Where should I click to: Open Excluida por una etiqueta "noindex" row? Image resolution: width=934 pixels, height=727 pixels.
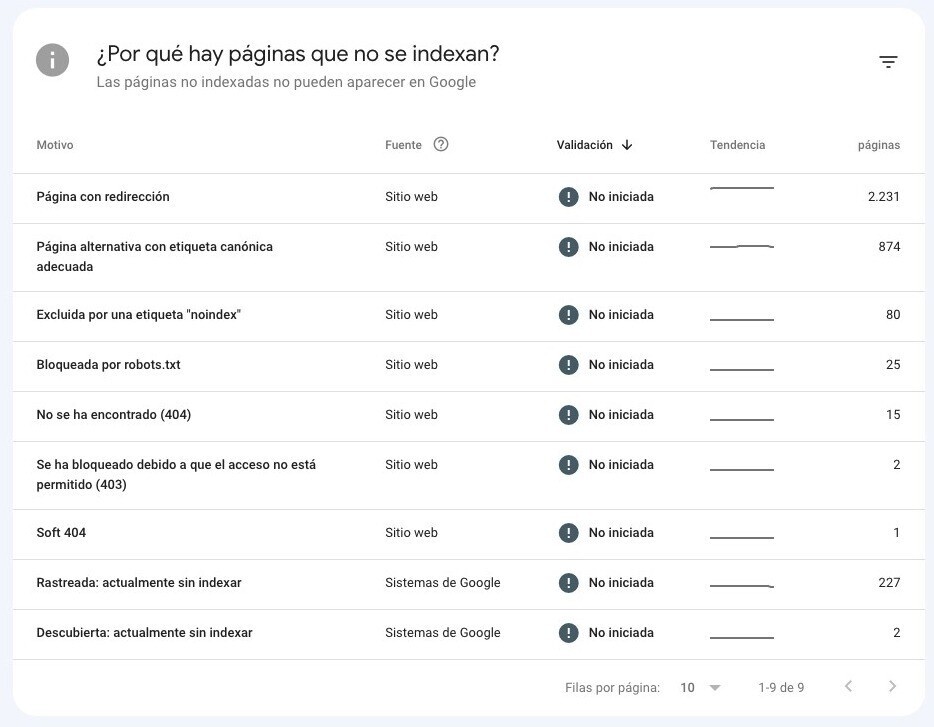point(139,315)
